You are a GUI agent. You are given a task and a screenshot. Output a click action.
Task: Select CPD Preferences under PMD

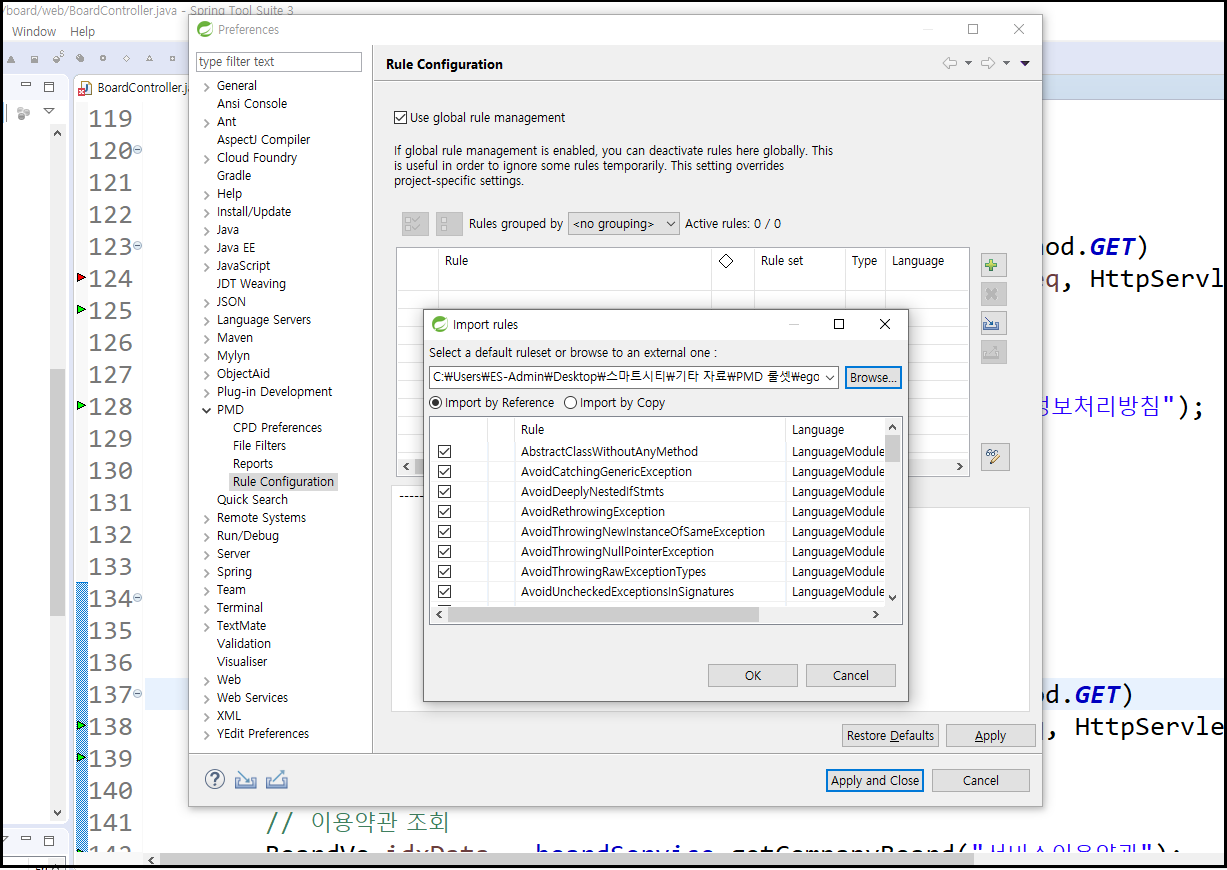(x=277, y=427)
